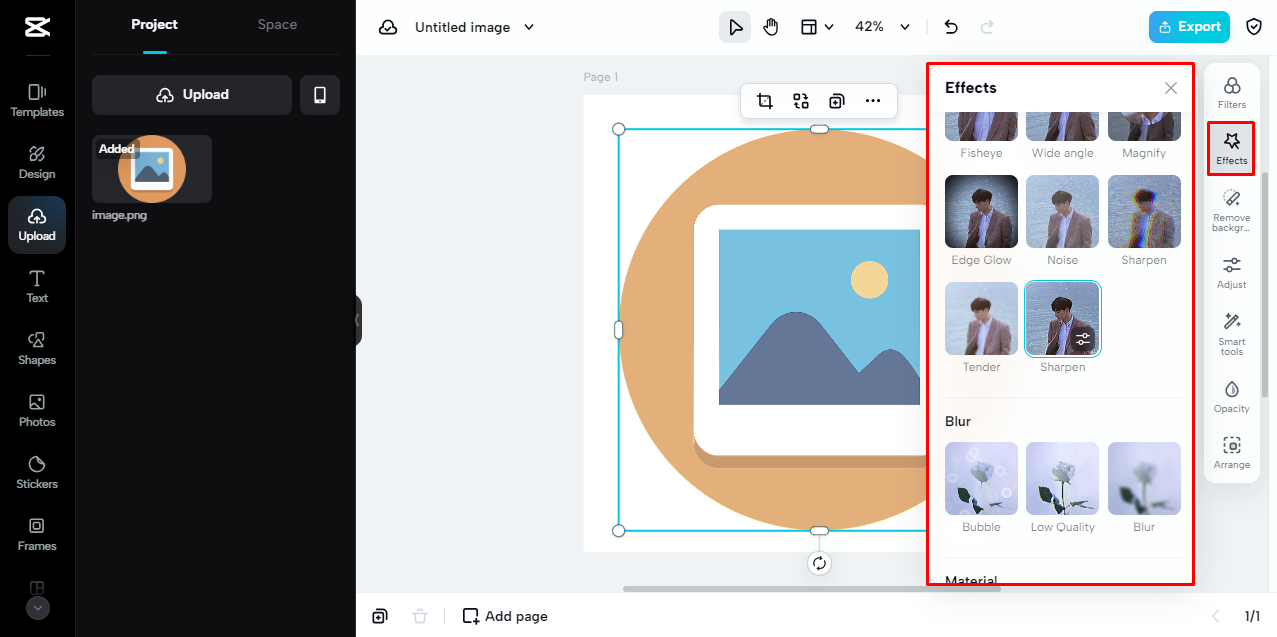Click the Add page button
Image resolution: width=1277 pixels, height=637 pixels.
pos(505,616)
